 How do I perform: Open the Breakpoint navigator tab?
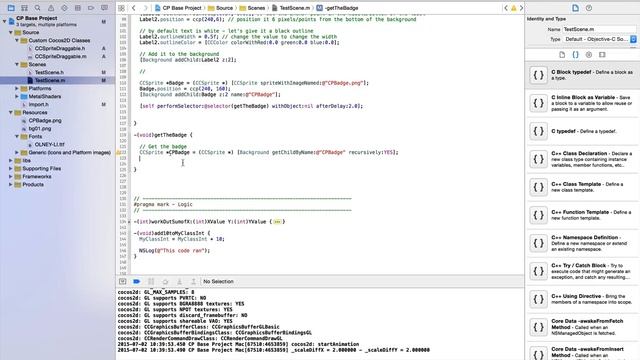(x=91, y=8)
